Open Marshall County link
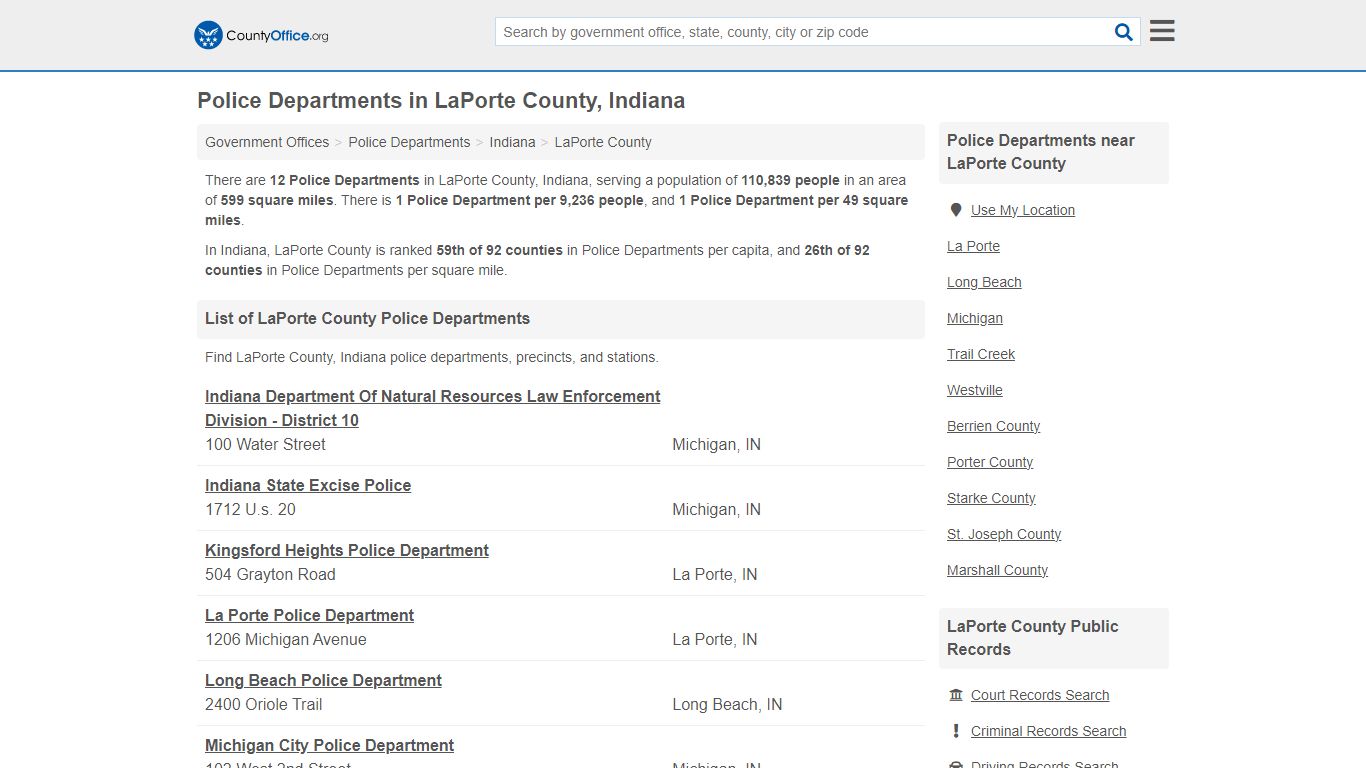1366x768 pixels. tap(997, 570)
